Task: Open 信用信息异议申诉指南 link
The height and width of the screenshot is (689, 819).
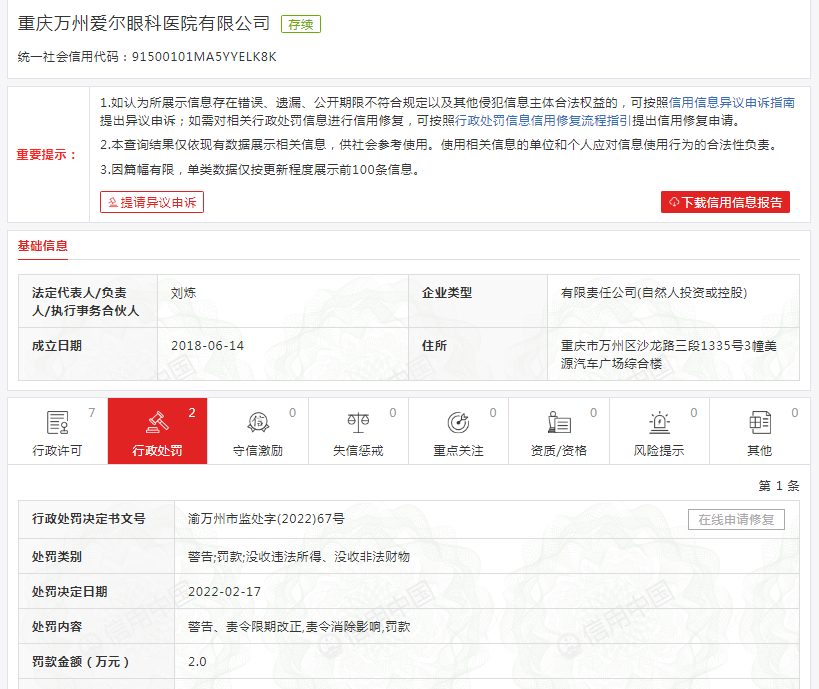Action: [732, 102]
